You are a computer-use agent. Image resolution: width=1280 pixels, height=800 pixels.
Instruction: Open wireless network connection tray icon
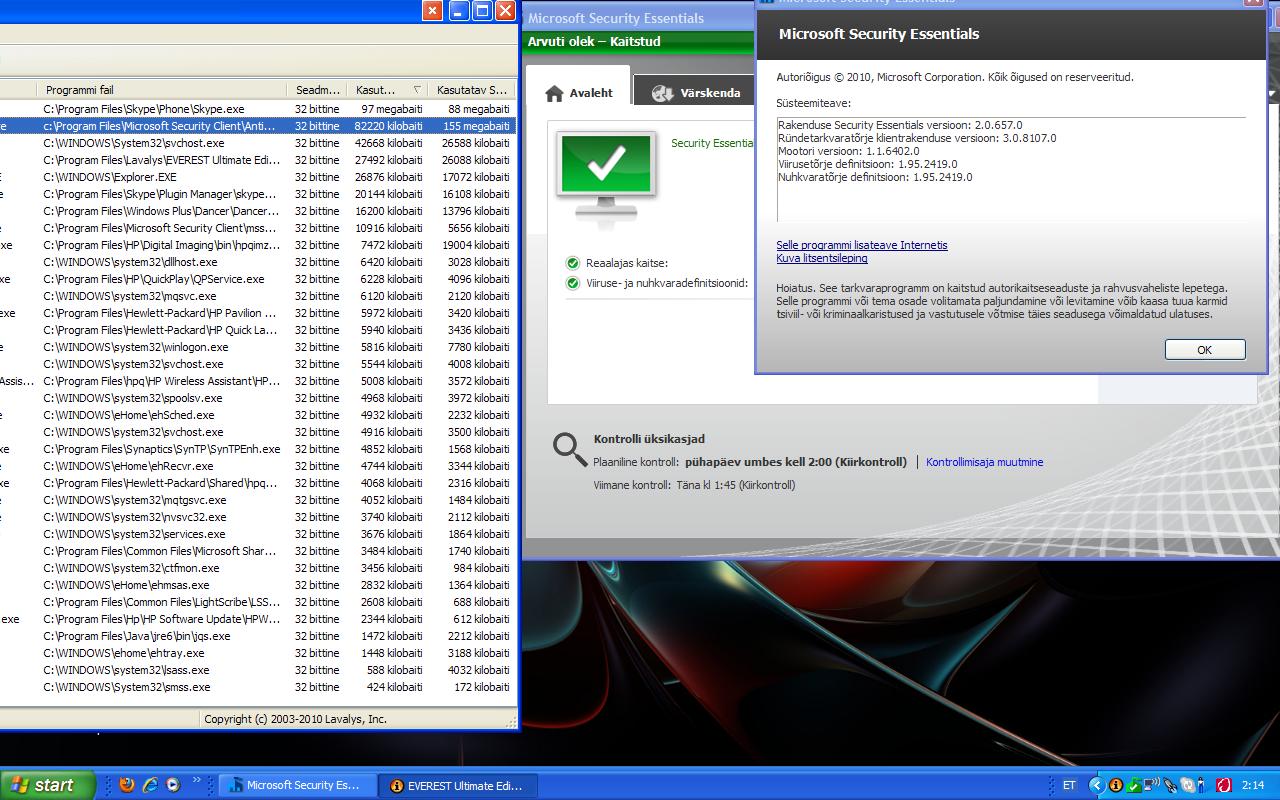pos(1151,785)
